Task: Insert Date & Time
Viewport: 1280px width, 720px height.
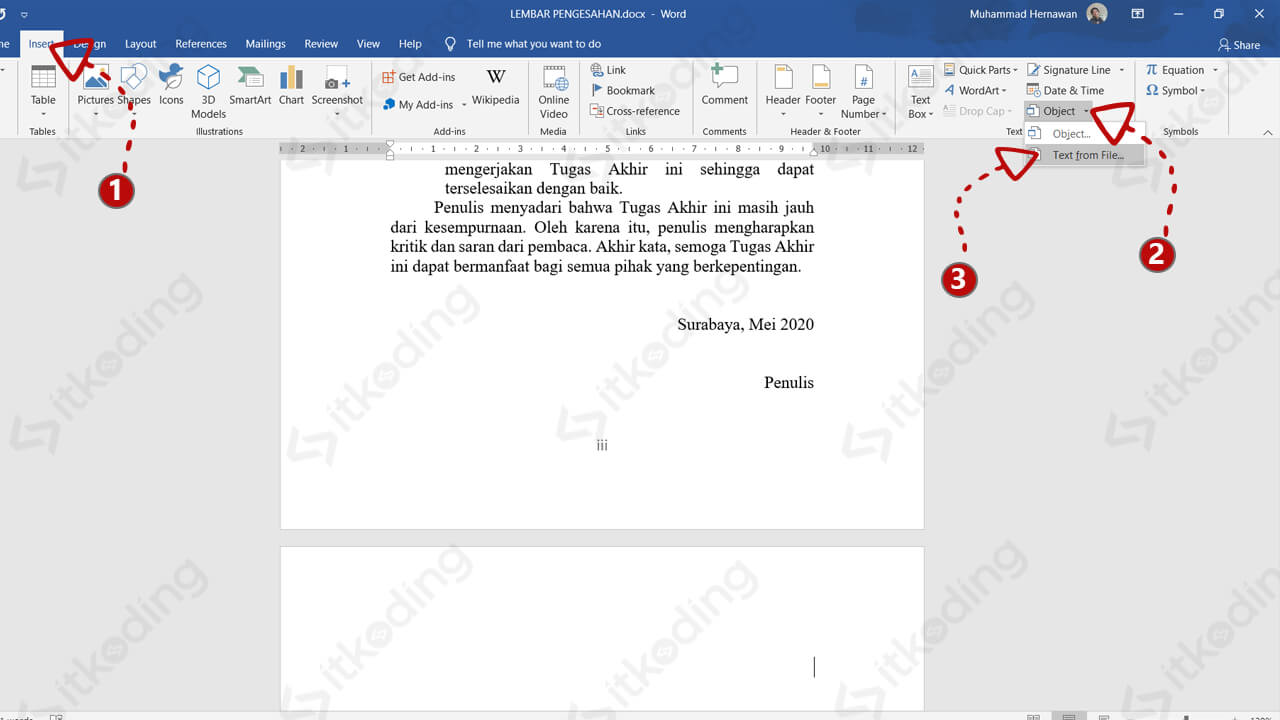Action: tap(1065, 90)
